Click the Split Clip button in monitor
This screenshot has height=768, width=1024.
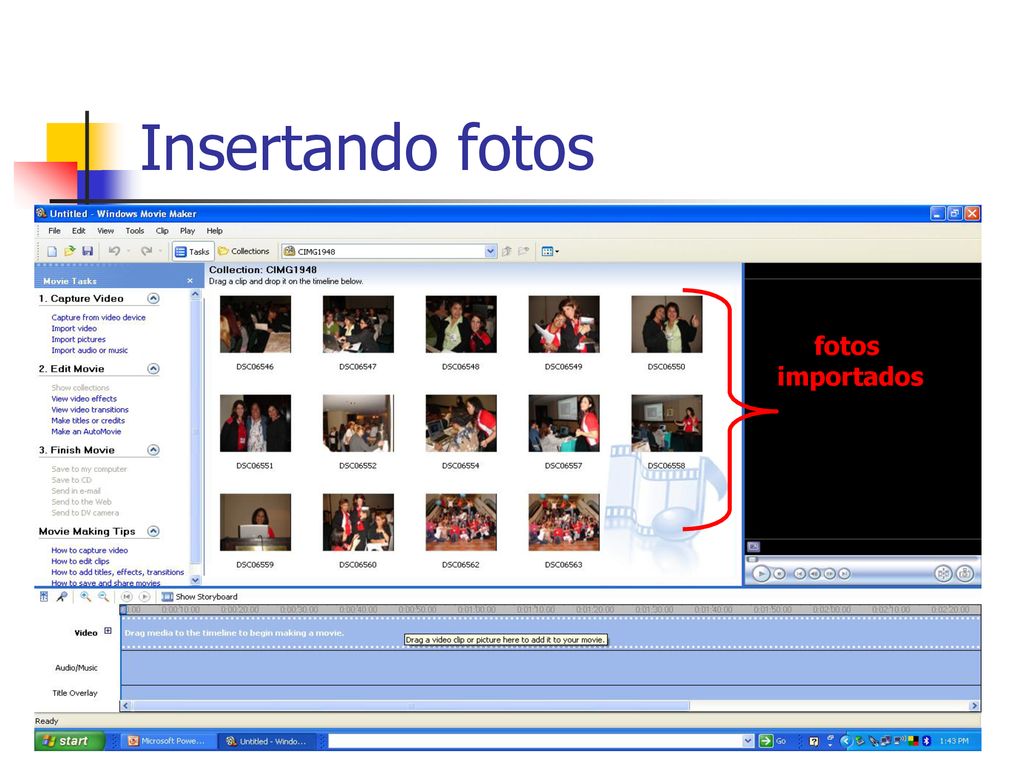click(943, 574)
